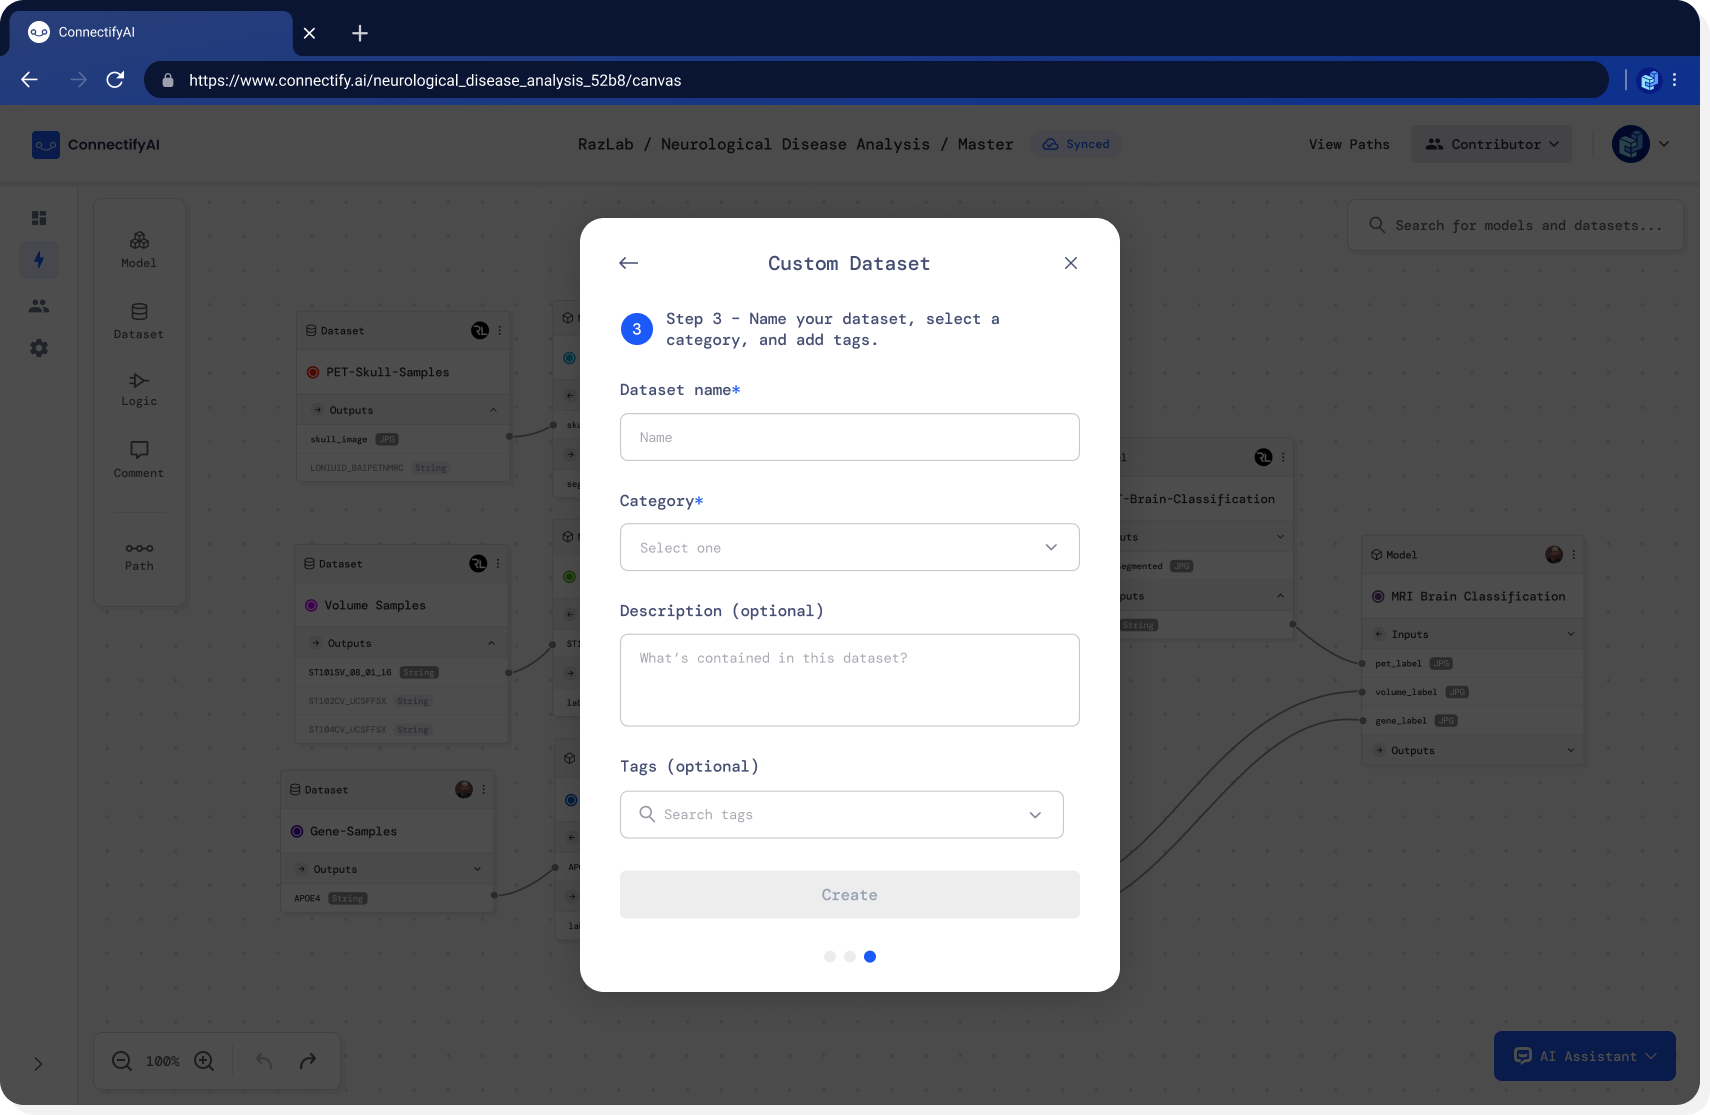Click the Create button
This screenshot has height=1115, width=1710.
(x=849, y=895)
